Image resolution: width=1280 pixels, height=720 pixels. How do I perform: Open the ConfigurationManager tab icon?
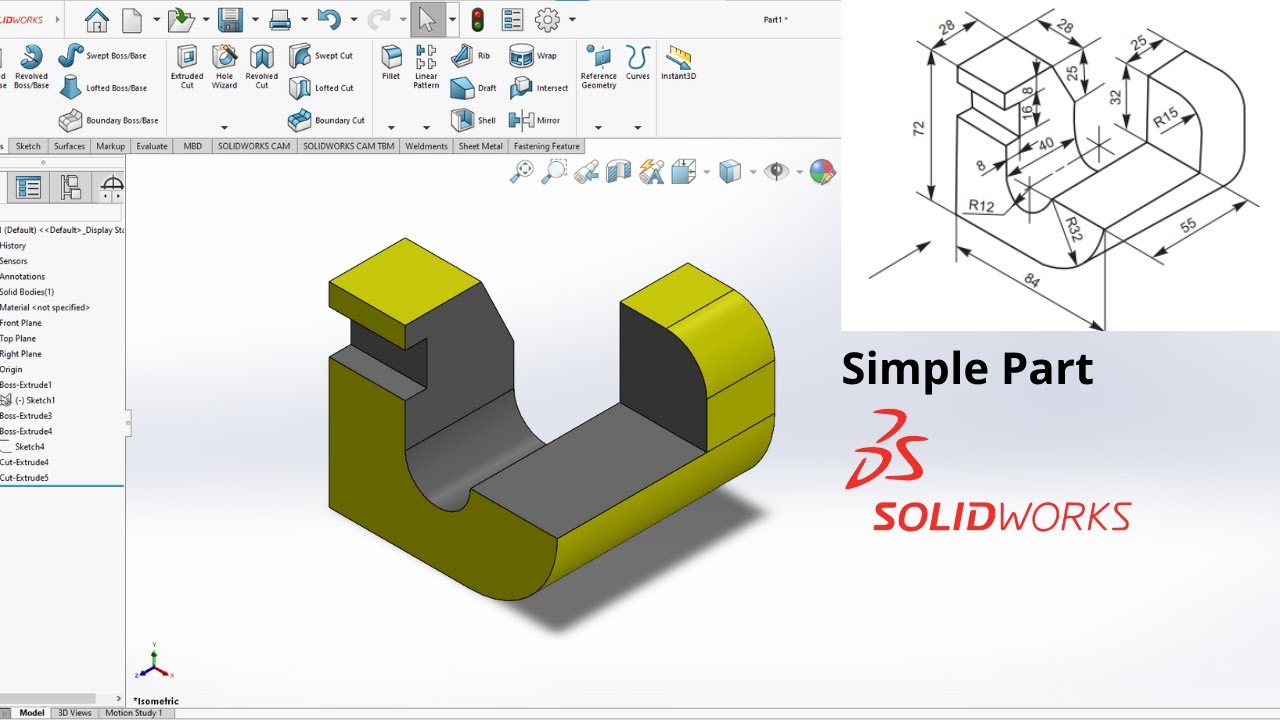(70, 187)
